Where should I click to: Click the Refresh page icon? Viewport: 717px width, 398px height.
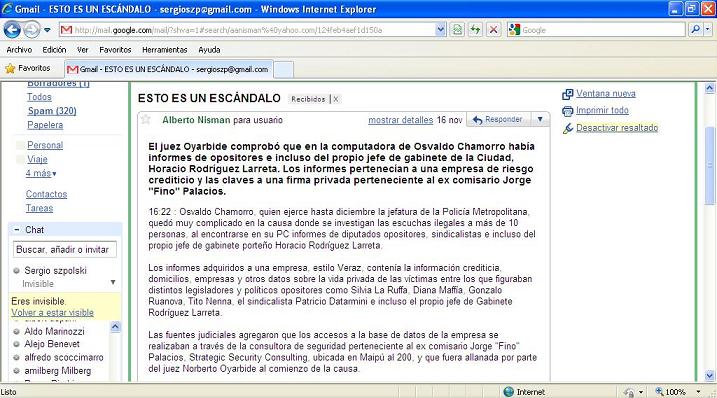pos(476,30)
